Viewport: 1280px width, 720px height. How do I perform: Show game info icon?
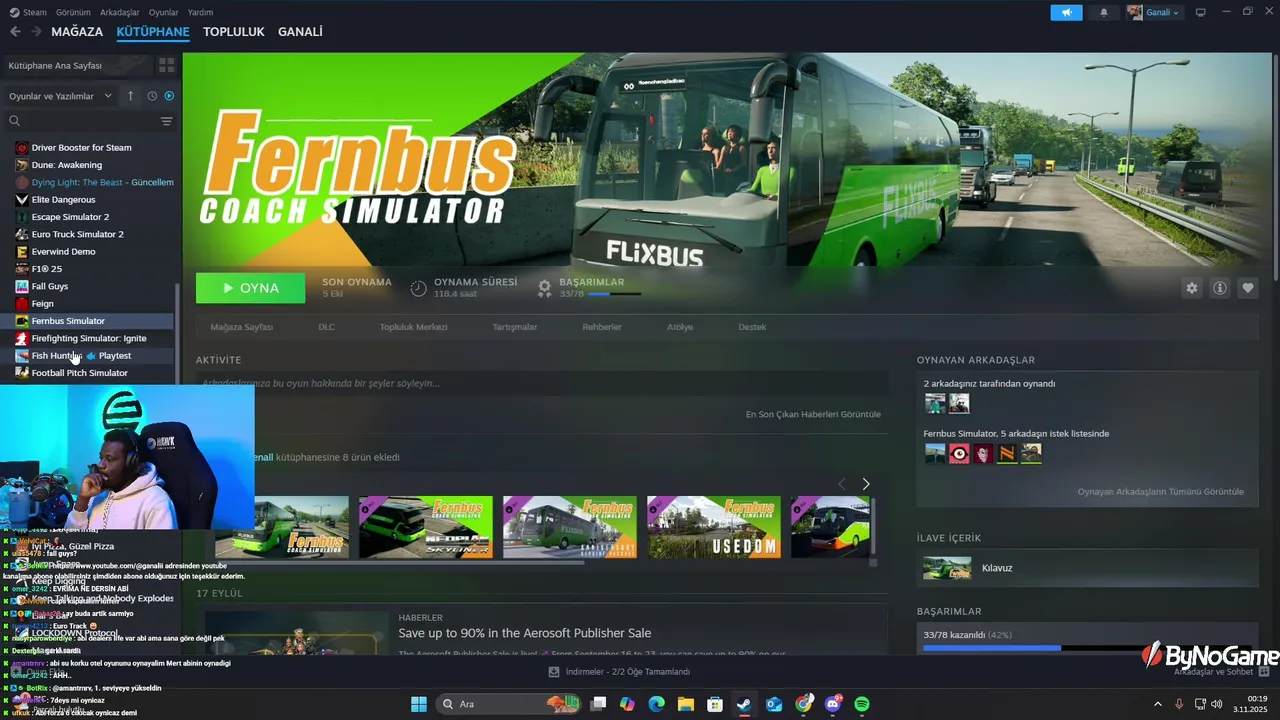[x=1220, y=288]
